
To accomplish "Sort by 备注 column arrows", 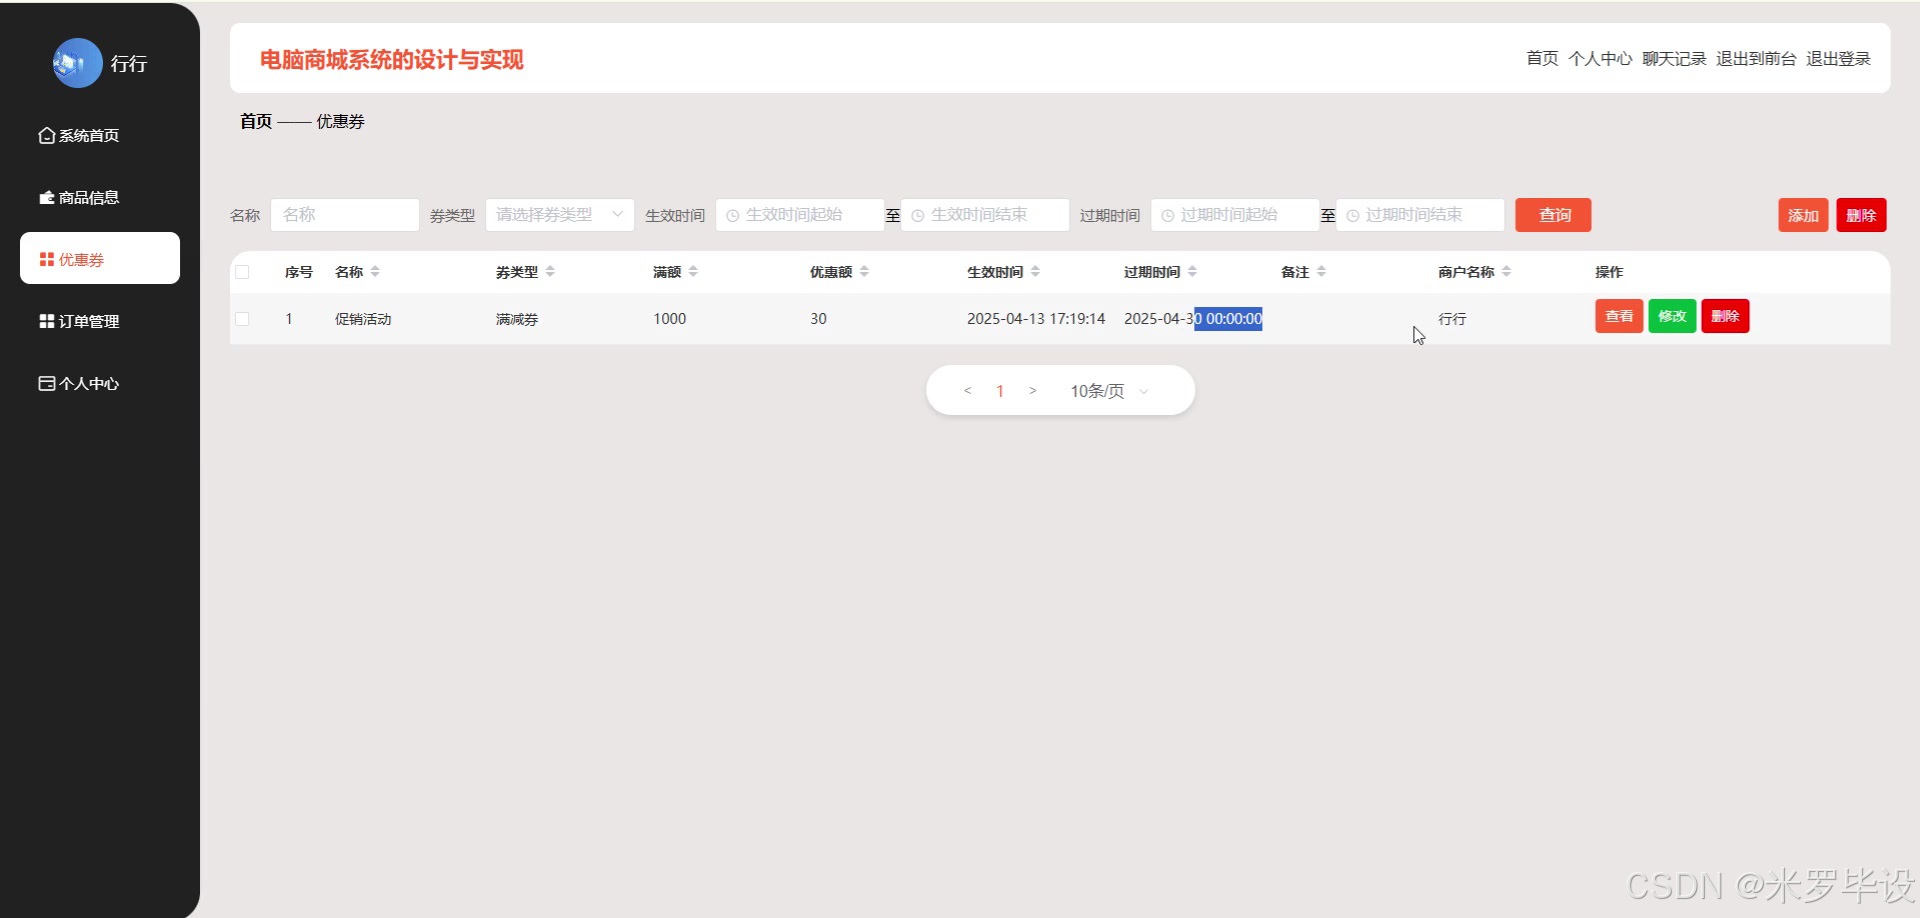I will click(x=1321, y=272).
